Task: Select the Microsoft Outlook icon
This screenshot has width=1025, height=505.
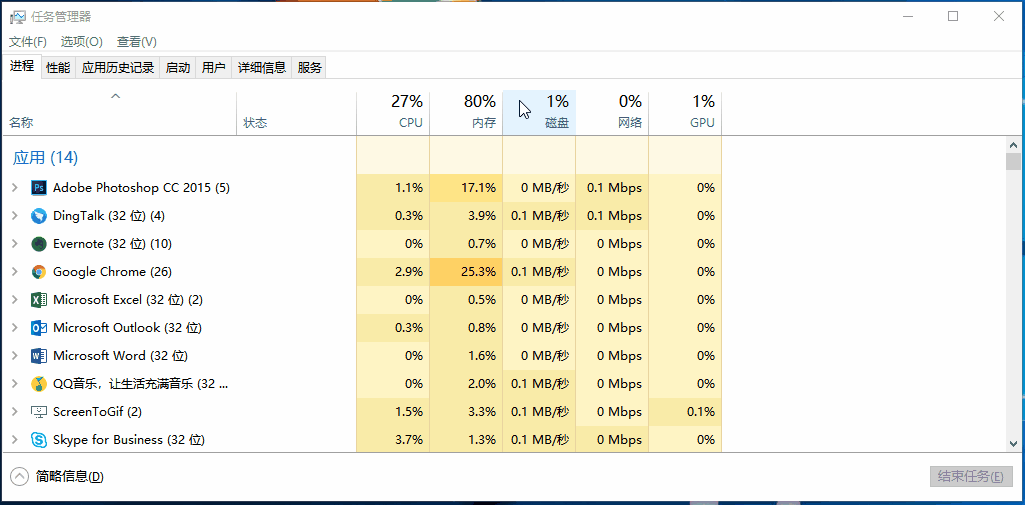Action: 39,328
